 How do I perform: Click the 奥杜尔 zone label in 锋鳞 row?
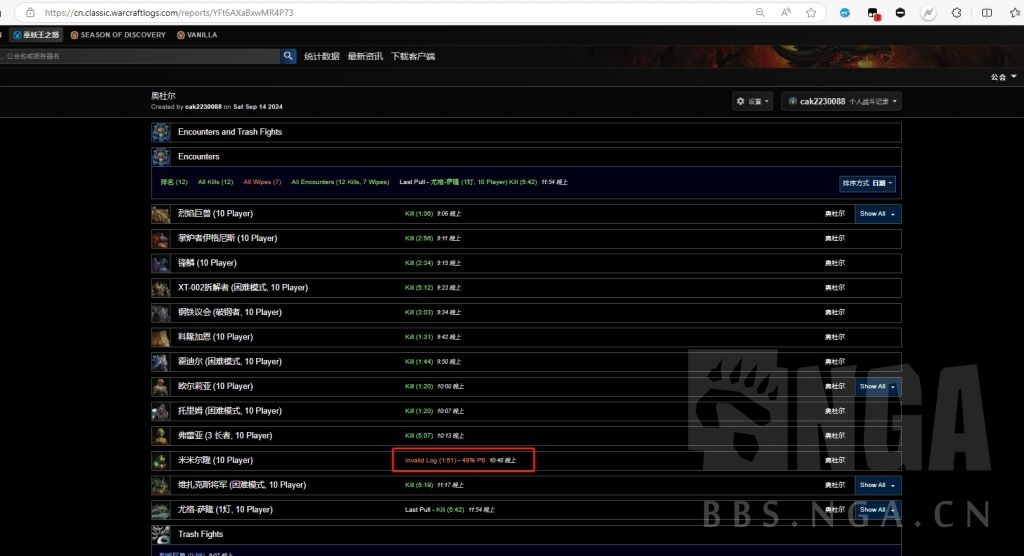click(835, 263)
